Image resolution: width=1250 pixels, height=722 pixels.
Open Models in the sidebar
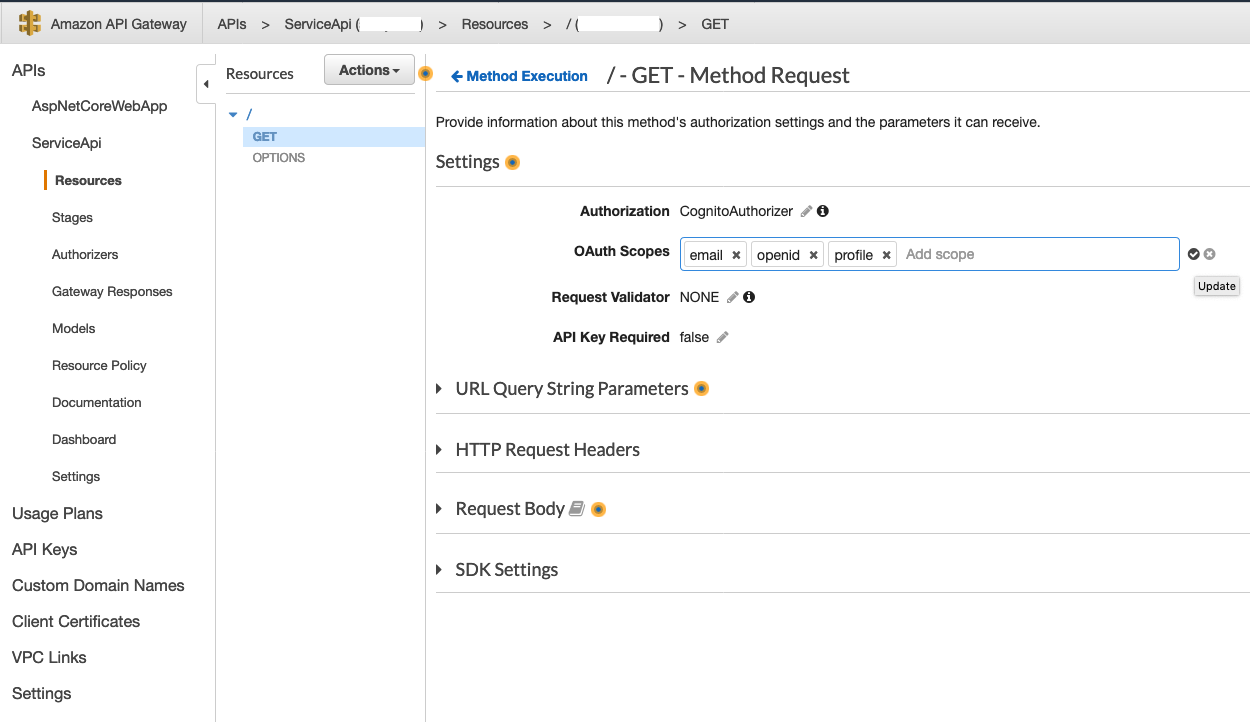[74, 329]
